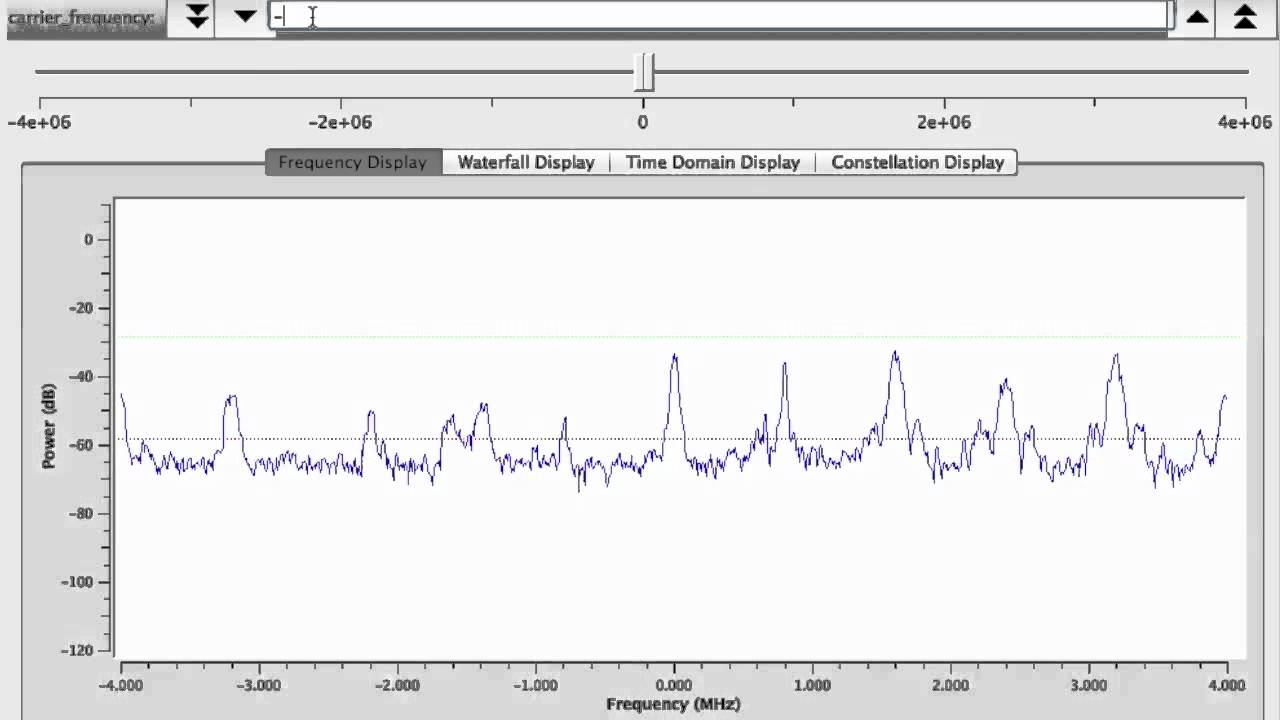The width and height of the screenshot is (1280, 720).
Task: Click the -4e+06 slider scale label
Action: point(39,122)
